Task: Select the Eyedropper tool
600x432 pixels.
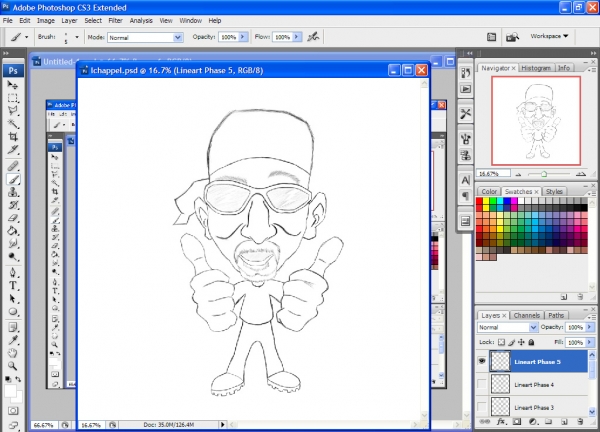Action: tap(13, 340)
